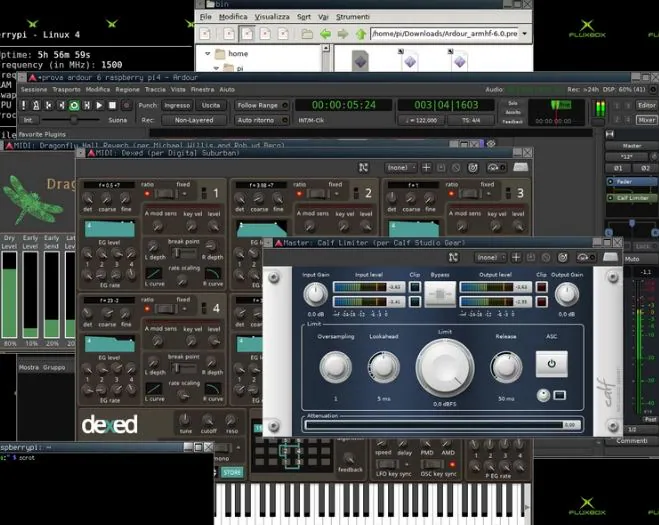The height and width of the screenshot is (525, 659).
Task: Open the file manager path history dropdown arrow
Action: [x=525, y=34]
